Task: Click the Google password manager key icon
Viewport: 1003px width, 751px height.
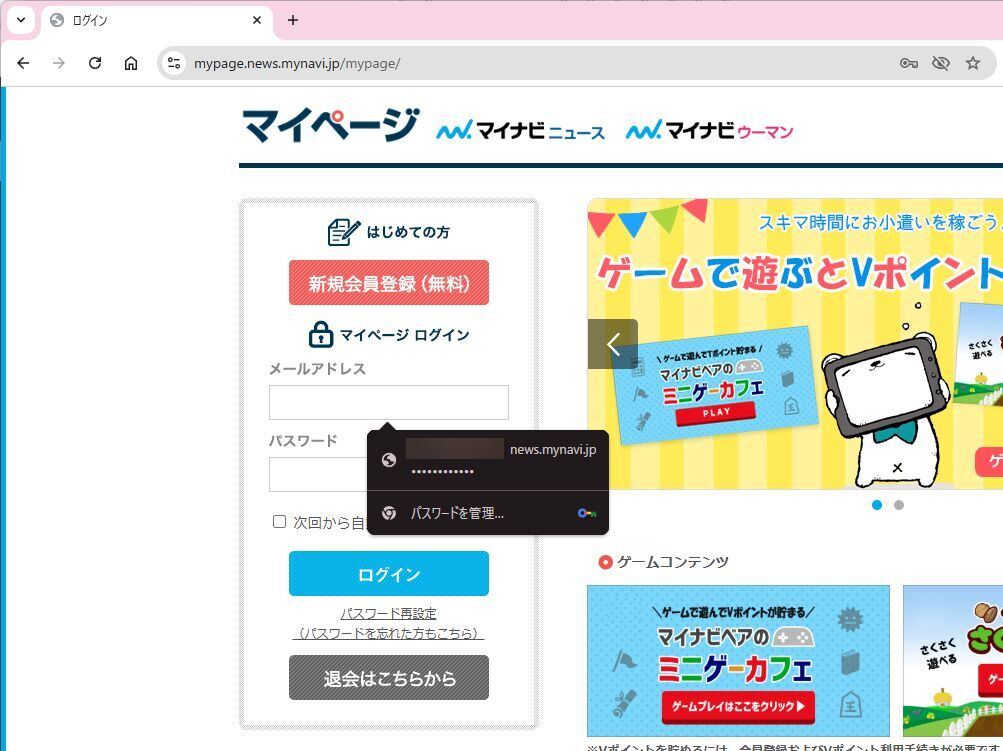Action: pyautogui.click(x=587, y=513)
